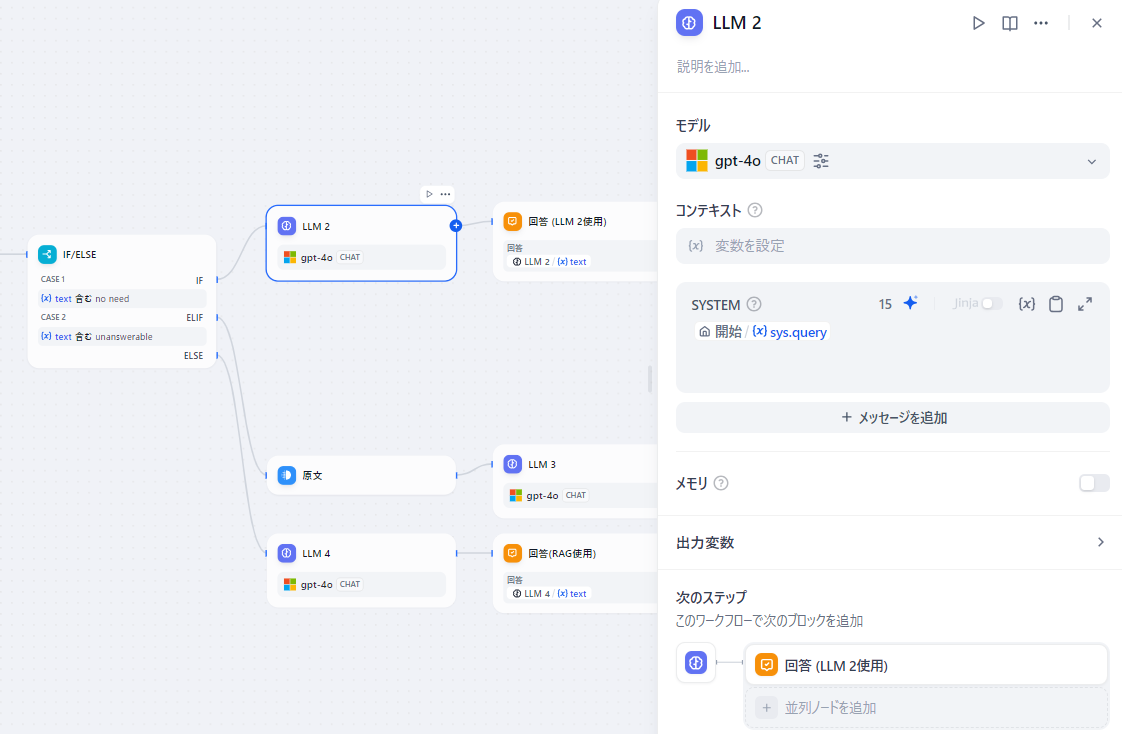Viewport: 1122px width, 734px height.
Task: Click the SYSTEM prompt help icon
Action: [x=753, y=305]
